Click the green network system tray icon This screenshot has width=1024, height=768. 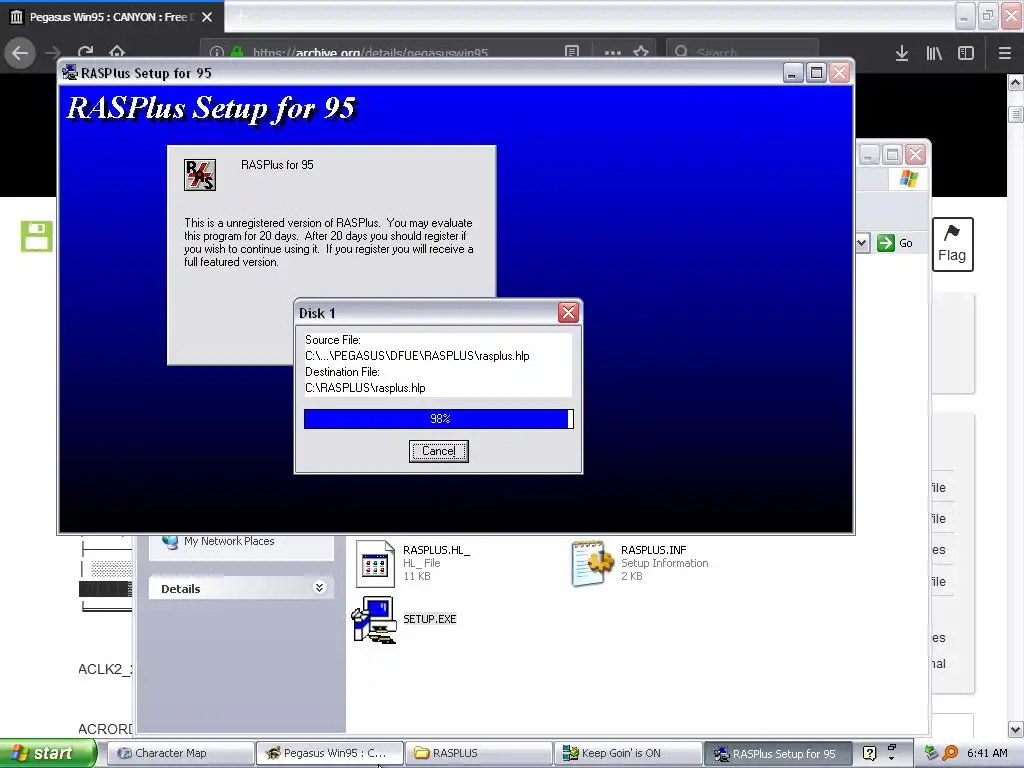click(x=932, y=753)
